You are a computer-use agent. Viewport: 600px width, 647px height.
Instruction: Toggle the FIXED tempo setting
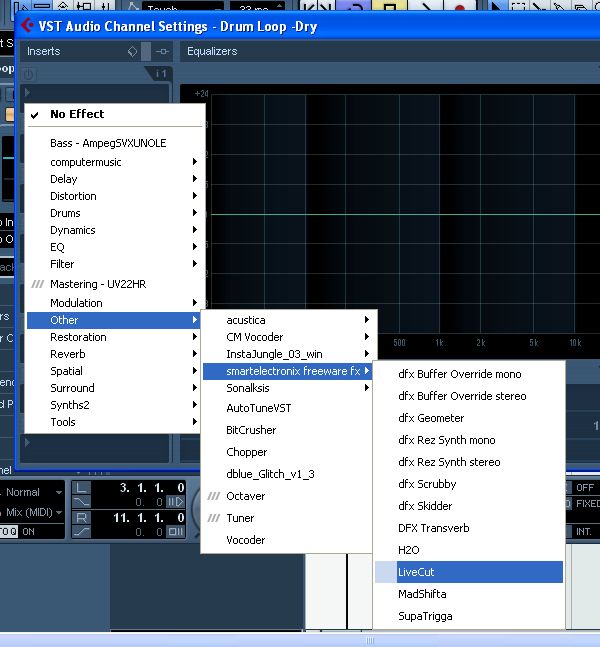(x=588, y=504)
